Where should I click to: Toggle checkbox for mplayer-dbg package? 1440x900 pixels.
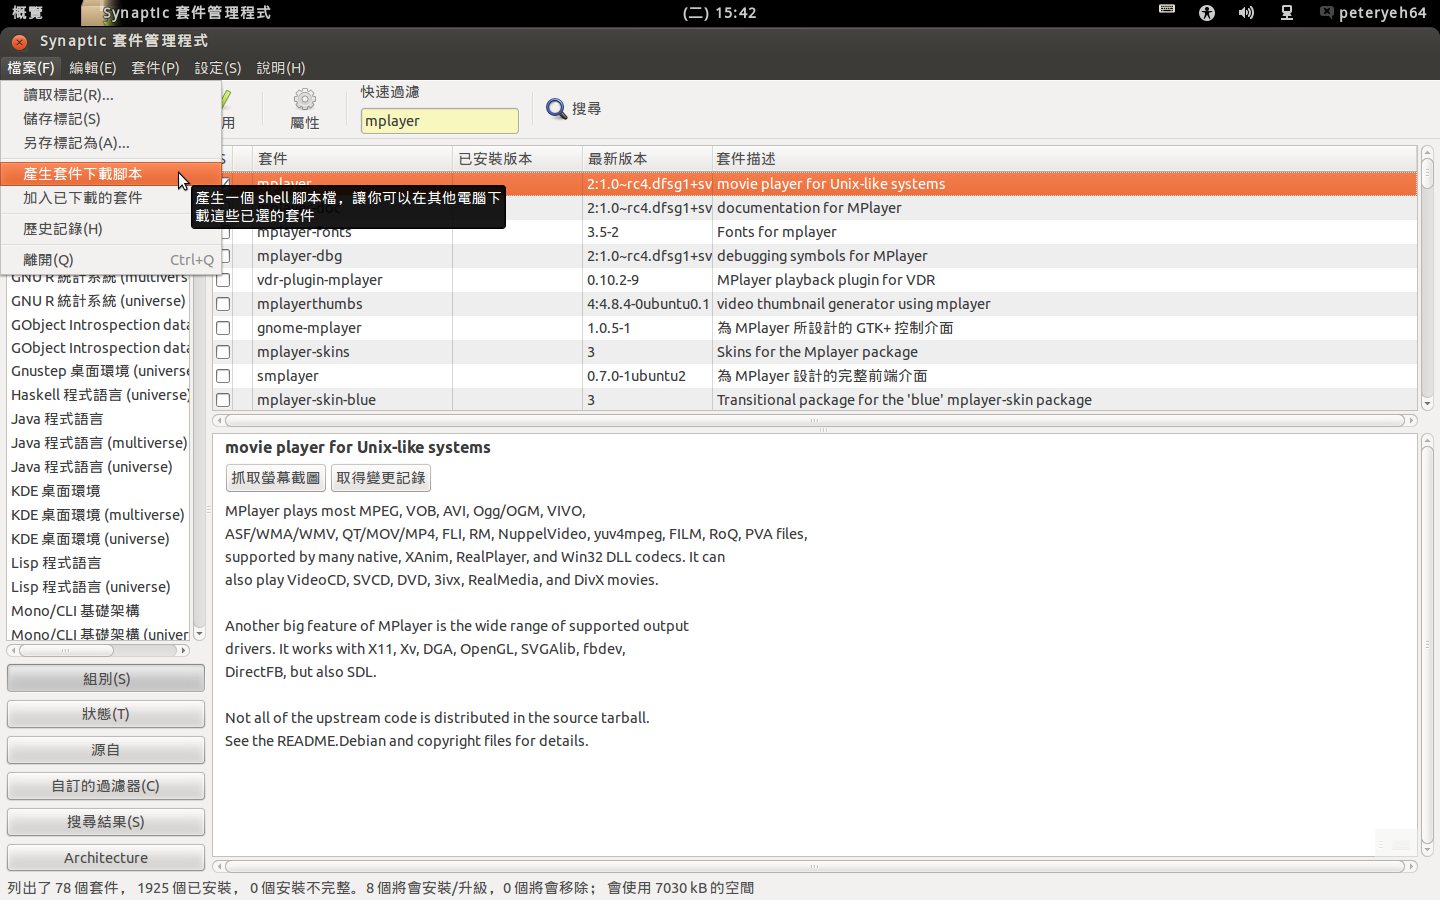[223, 256]
